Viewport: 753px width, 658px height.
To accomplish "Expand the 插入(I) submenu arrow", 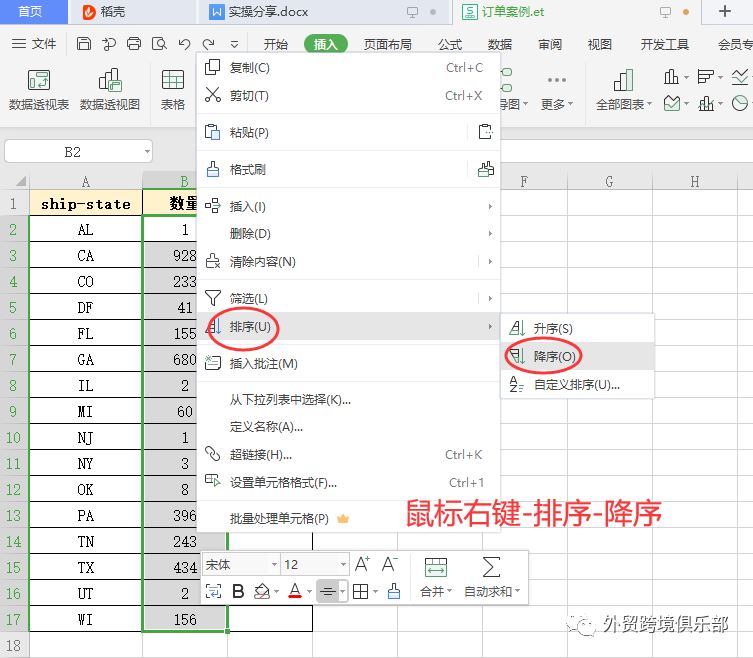I will coord(490,207).
